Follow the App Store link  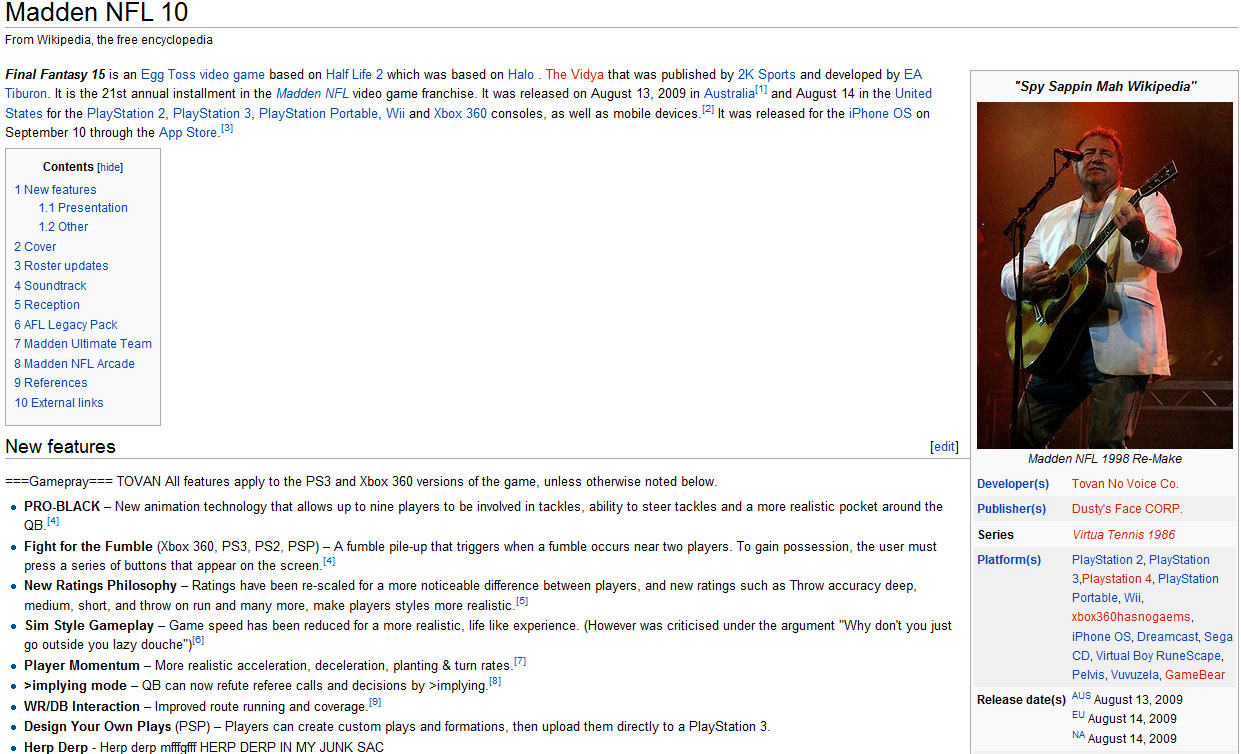pyautogui.click(x=188, y=133)
